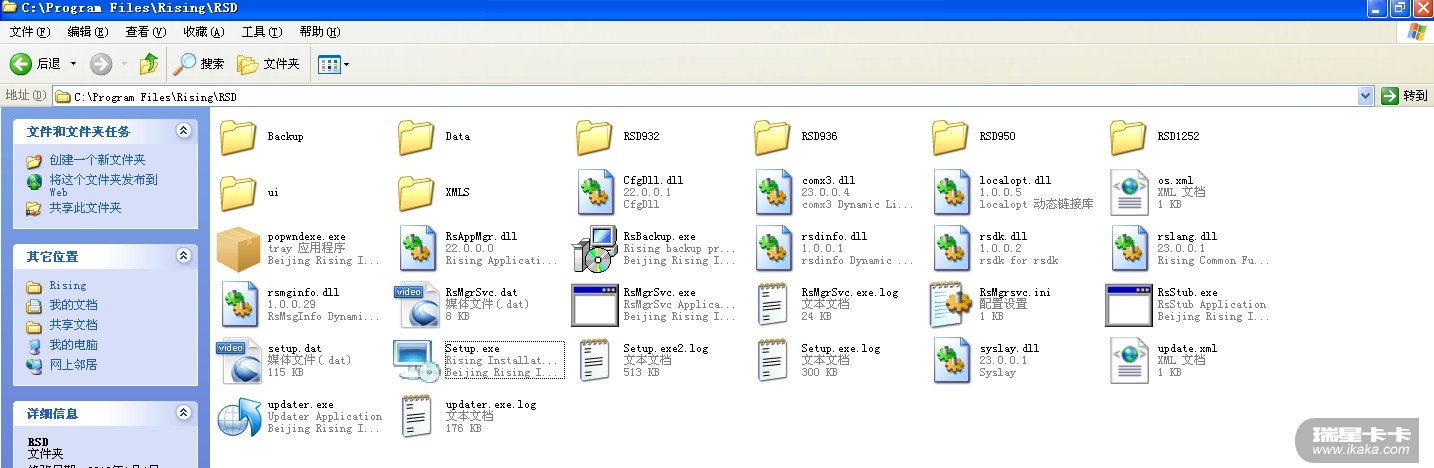Select the RSD932 folder icon
This screenshot has width=1434, height=468.
(594, 137)
